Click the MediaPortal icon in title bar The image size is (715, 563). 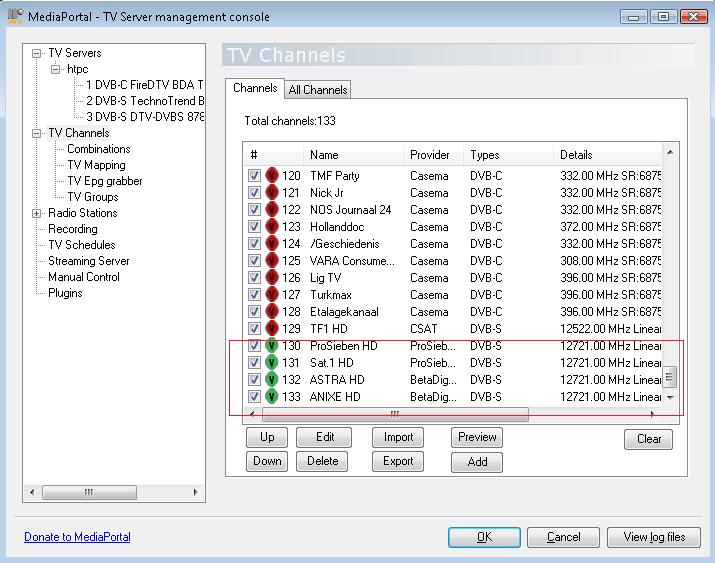(x=16, y=16)
